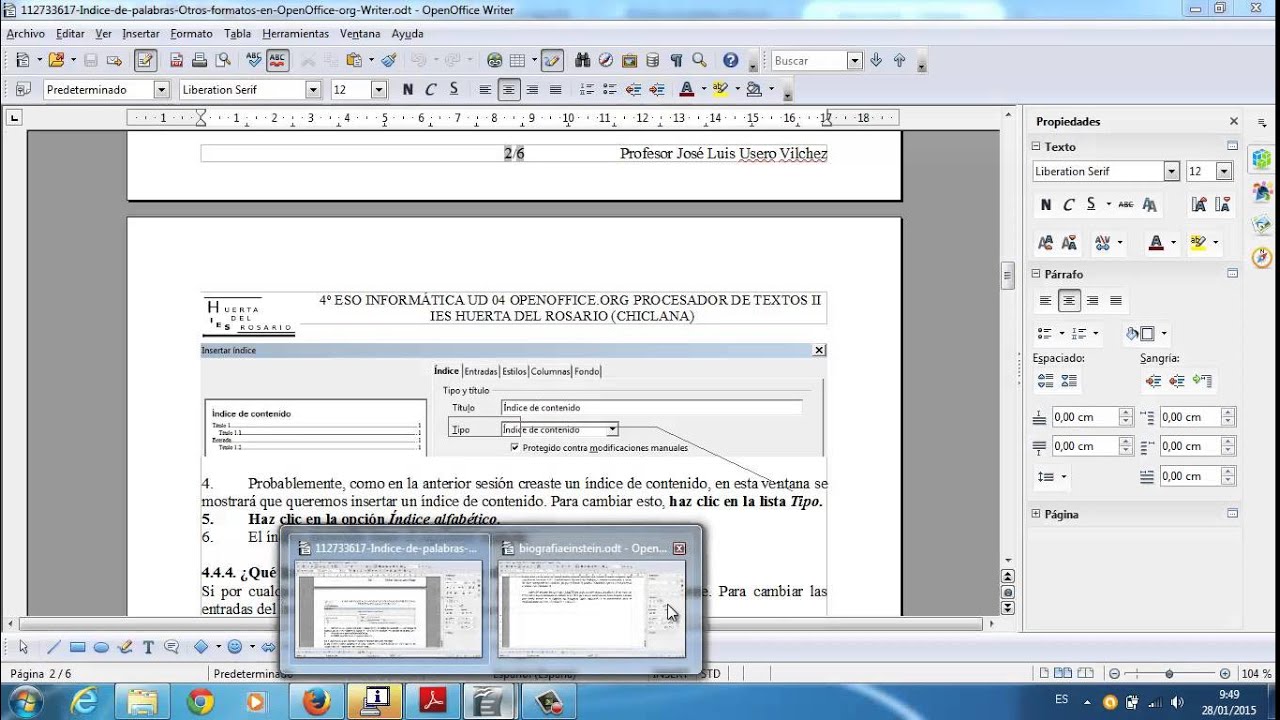Click the Line drawing tool
Screen dimensions: 1280x720
point(54,647)
